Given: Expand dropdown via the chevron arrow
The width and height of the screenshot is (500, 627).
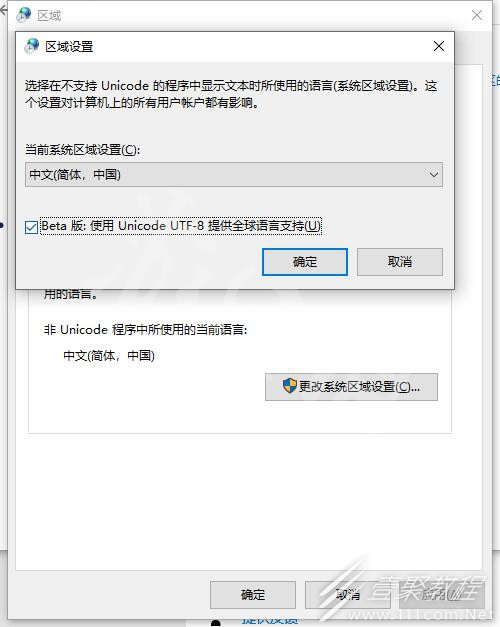Looking at the screenshot, I should tap(433, 175).
